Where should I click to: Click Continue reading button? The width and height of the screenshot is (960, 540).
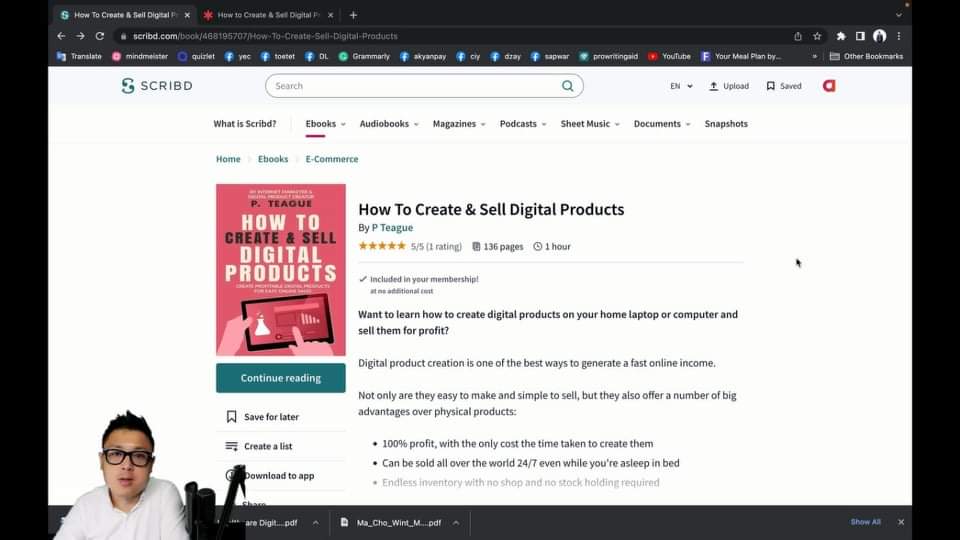280,378
